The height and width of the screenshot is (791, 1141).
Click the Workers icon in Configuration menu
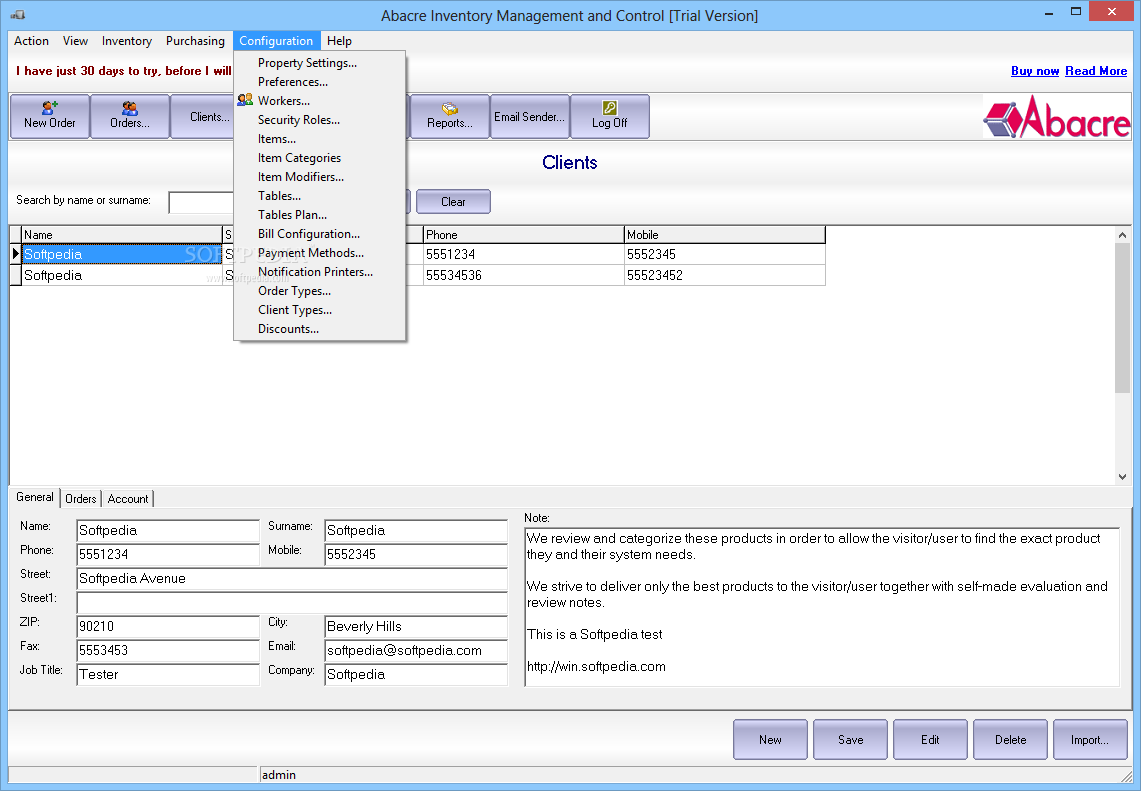click(245, 100)
